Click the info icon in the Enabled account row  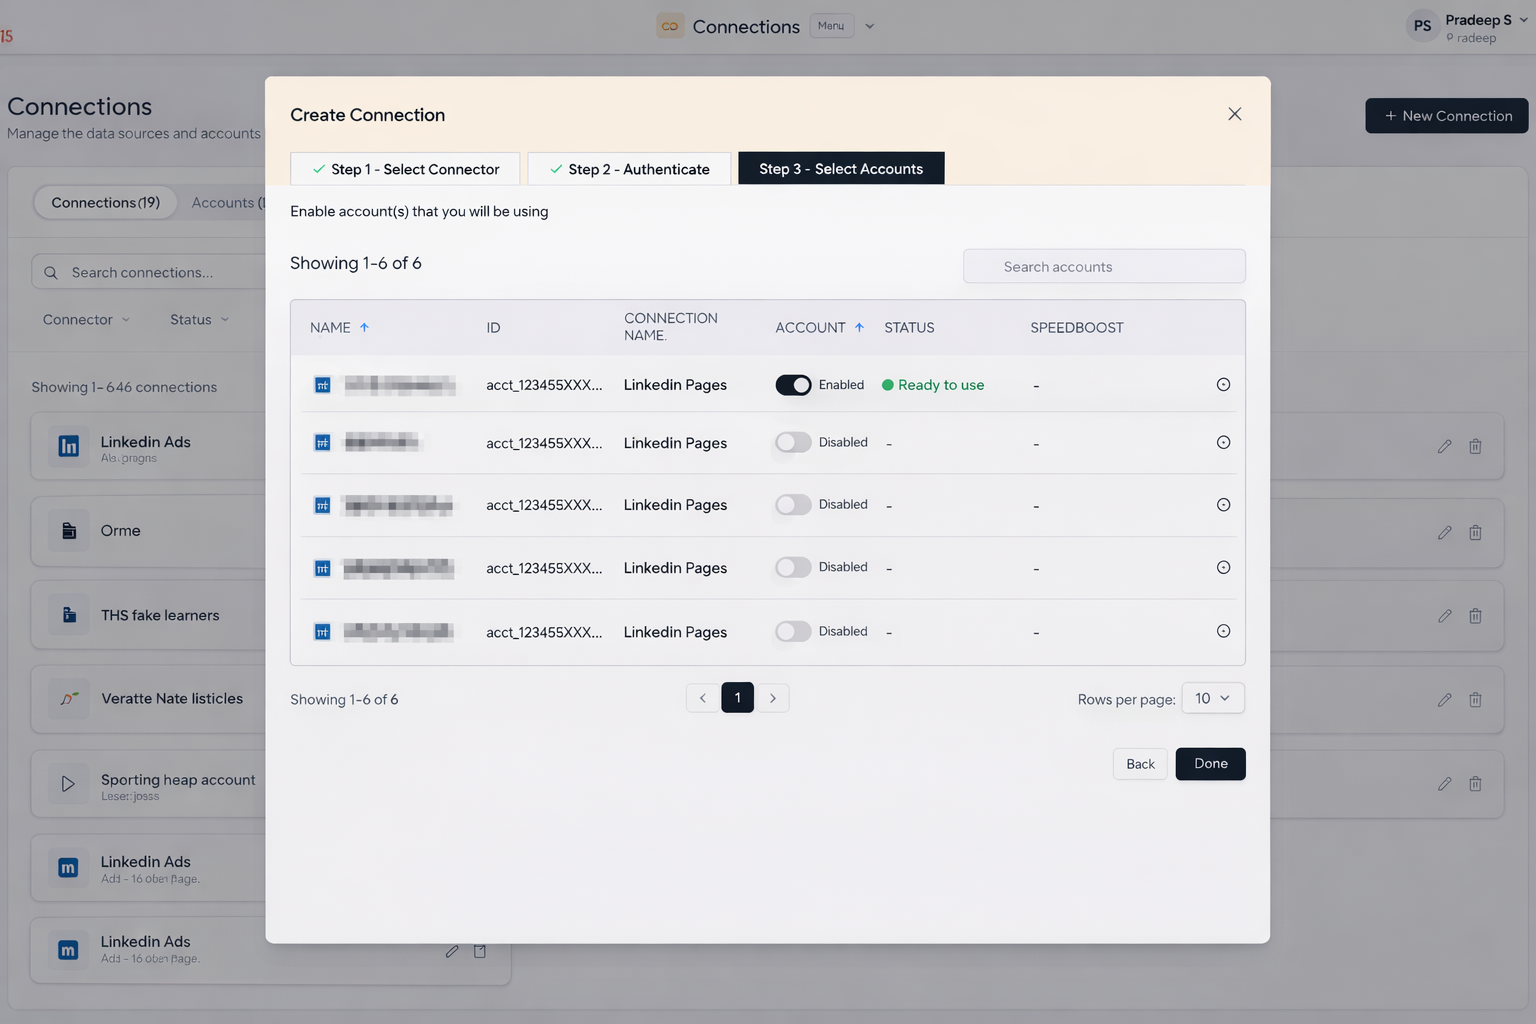1223,385
